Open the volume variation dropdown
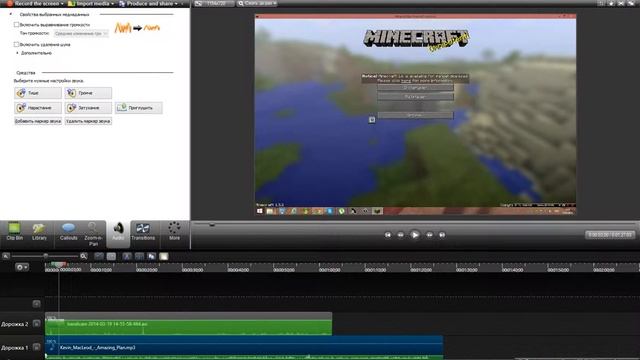This screenshot has height=360, width=640. pos(81,34)
